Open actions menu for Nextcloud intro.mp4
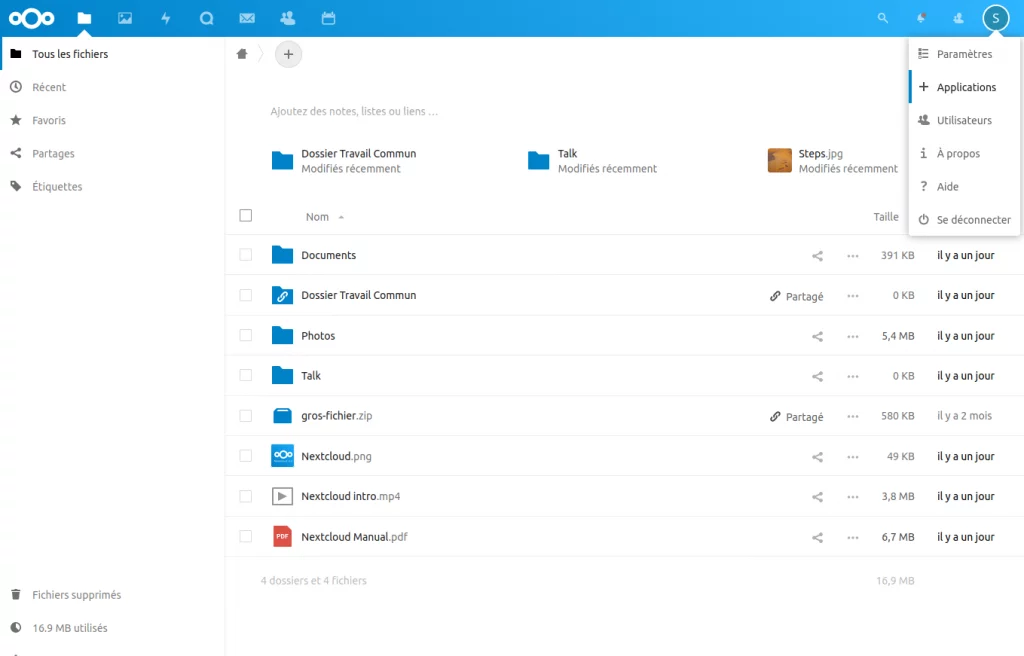Viewport: 1024px width, 656px height. 853,497
